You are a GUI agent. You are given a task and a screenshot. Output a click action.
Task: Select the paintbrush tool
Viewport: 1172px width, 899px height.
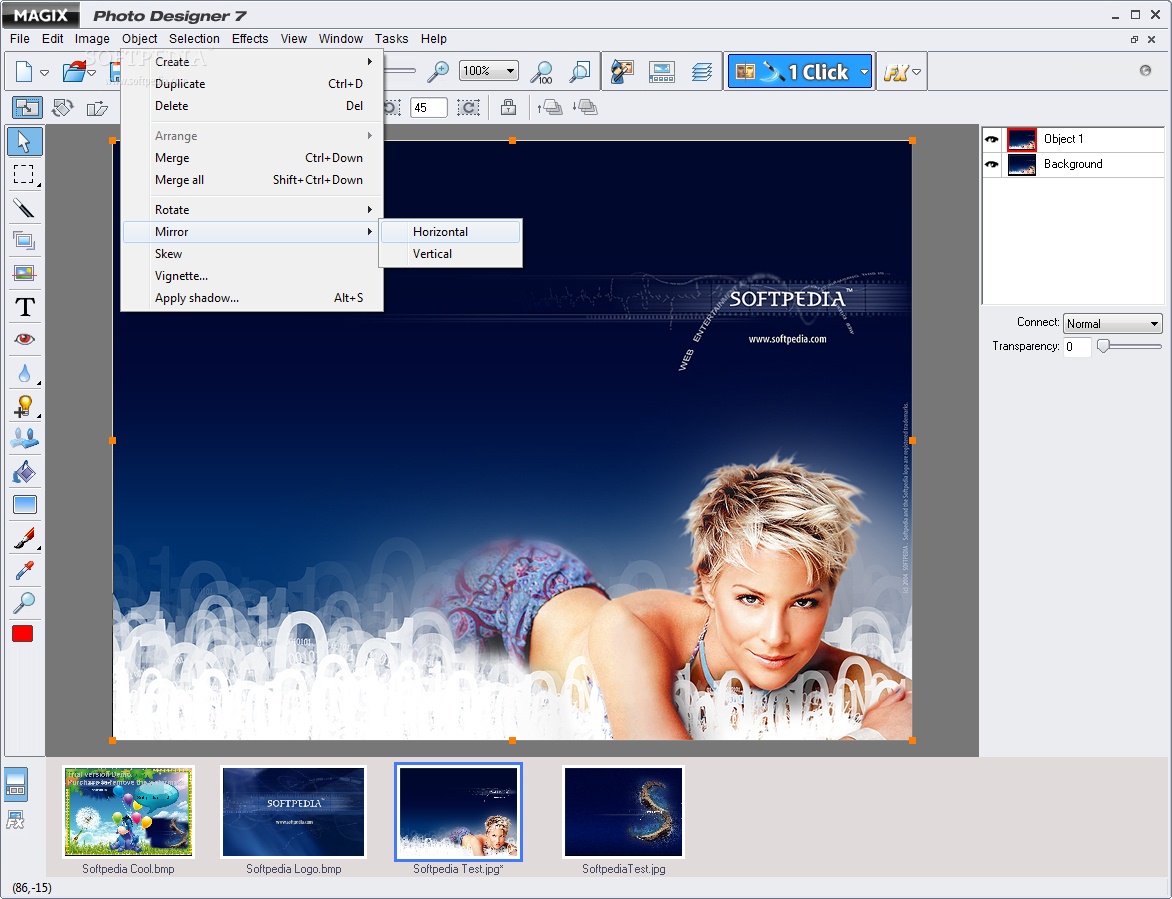[24, 537]
